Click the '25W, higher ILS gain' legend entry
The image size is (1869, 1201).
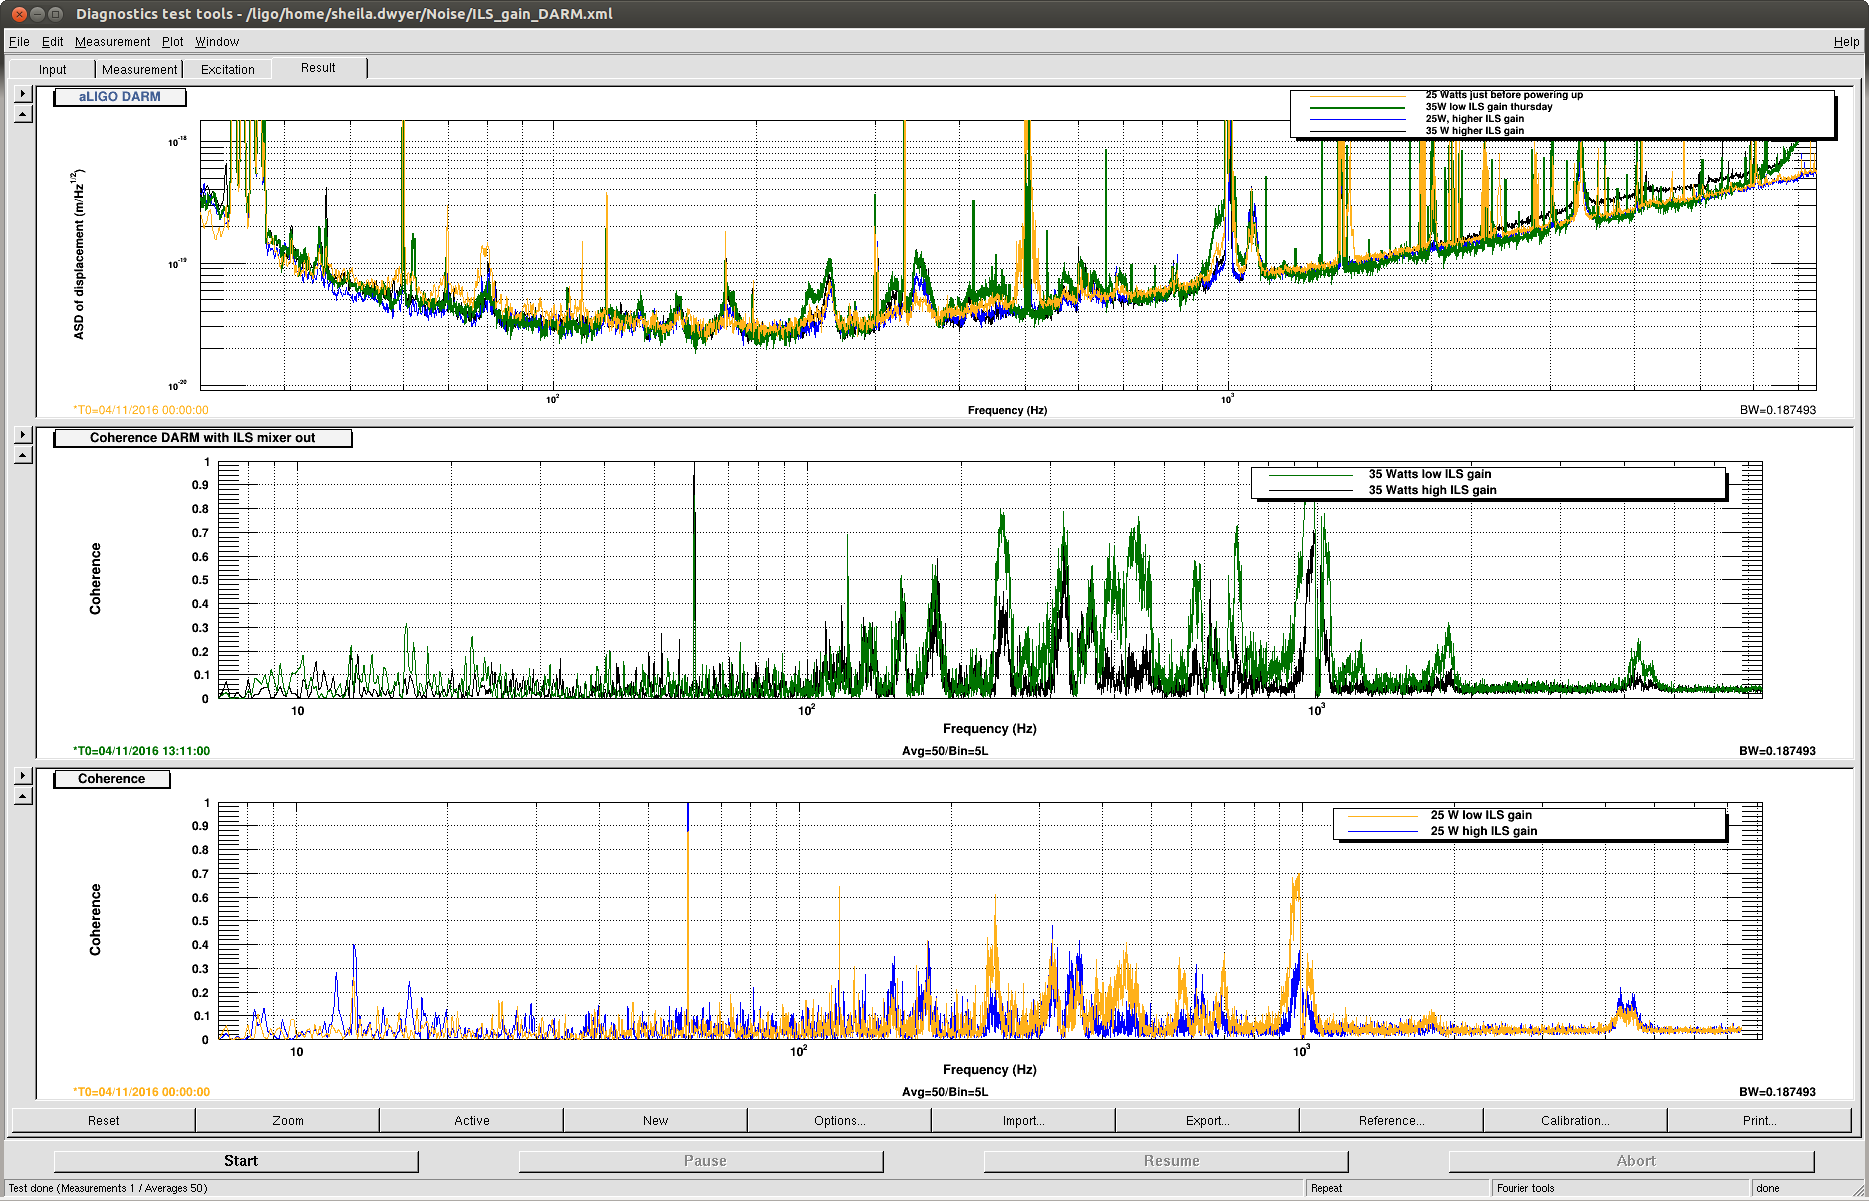1475,119
